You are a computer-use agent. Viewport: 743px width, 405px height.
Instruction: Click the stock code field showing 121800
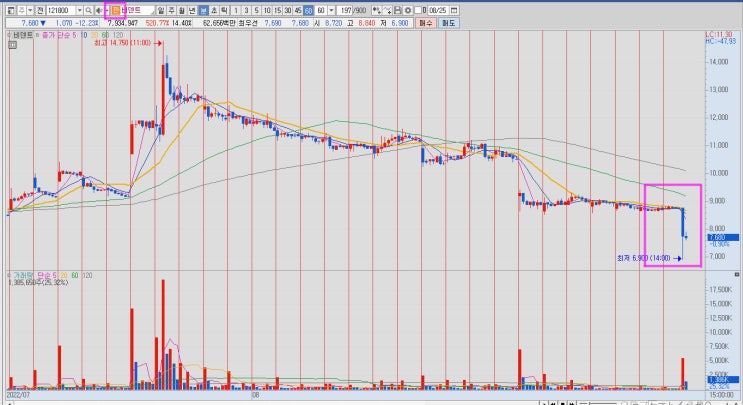pos(61,10)
